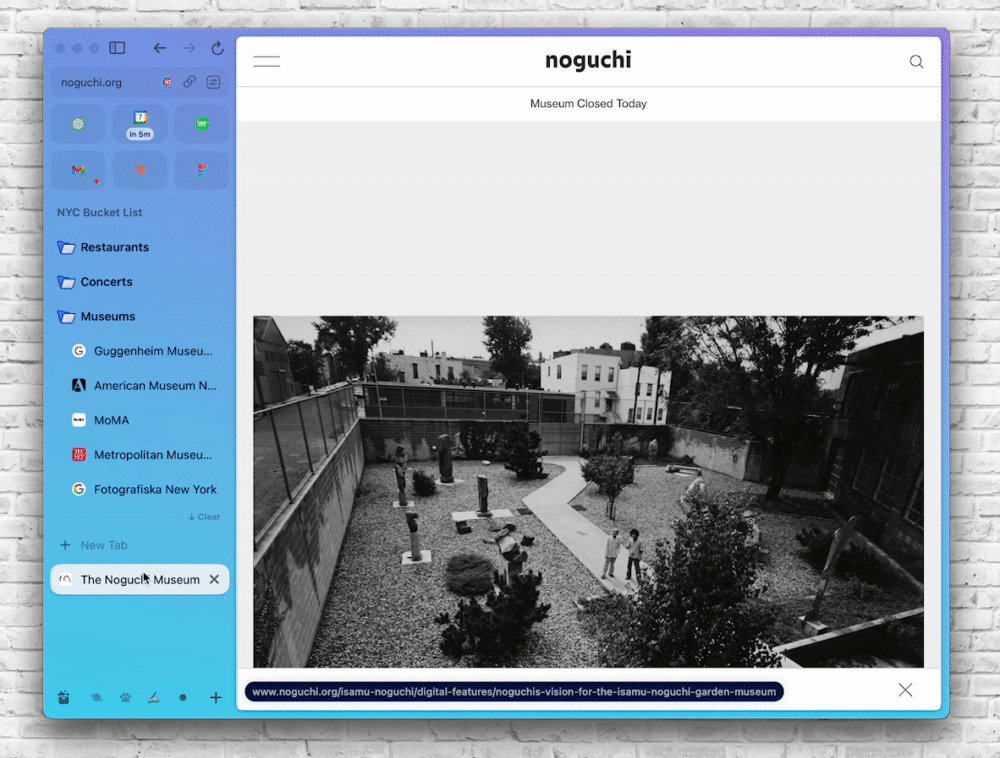1000x758 pixels.
Task: Click the Clear button below pinned tabs
Action: [x=204, y=517]
